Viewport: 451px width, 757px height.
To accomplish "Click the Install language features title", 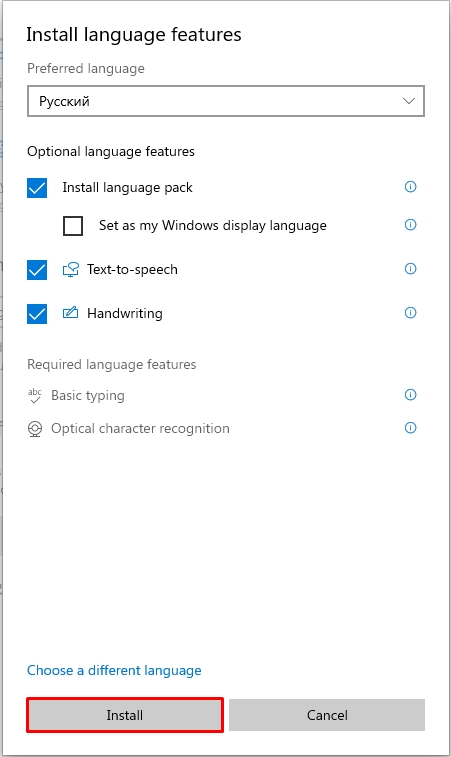I will [x=134, y=35].
